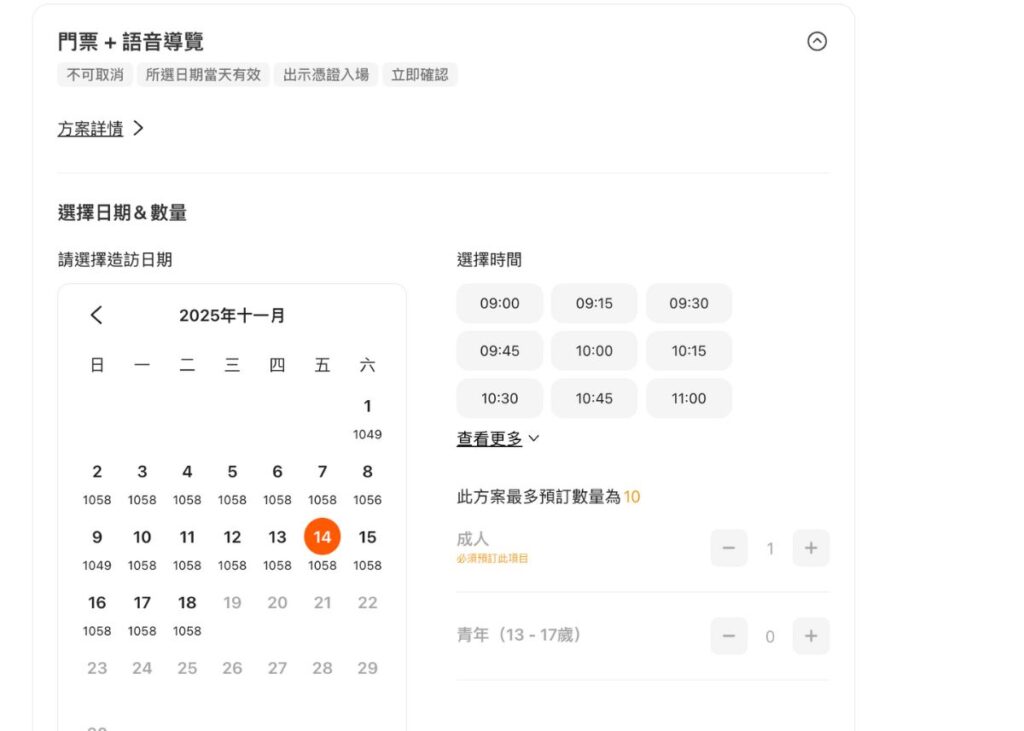Go to the previous month in the calendar
The image size is (1024, 731).
(x=96, y=314)
